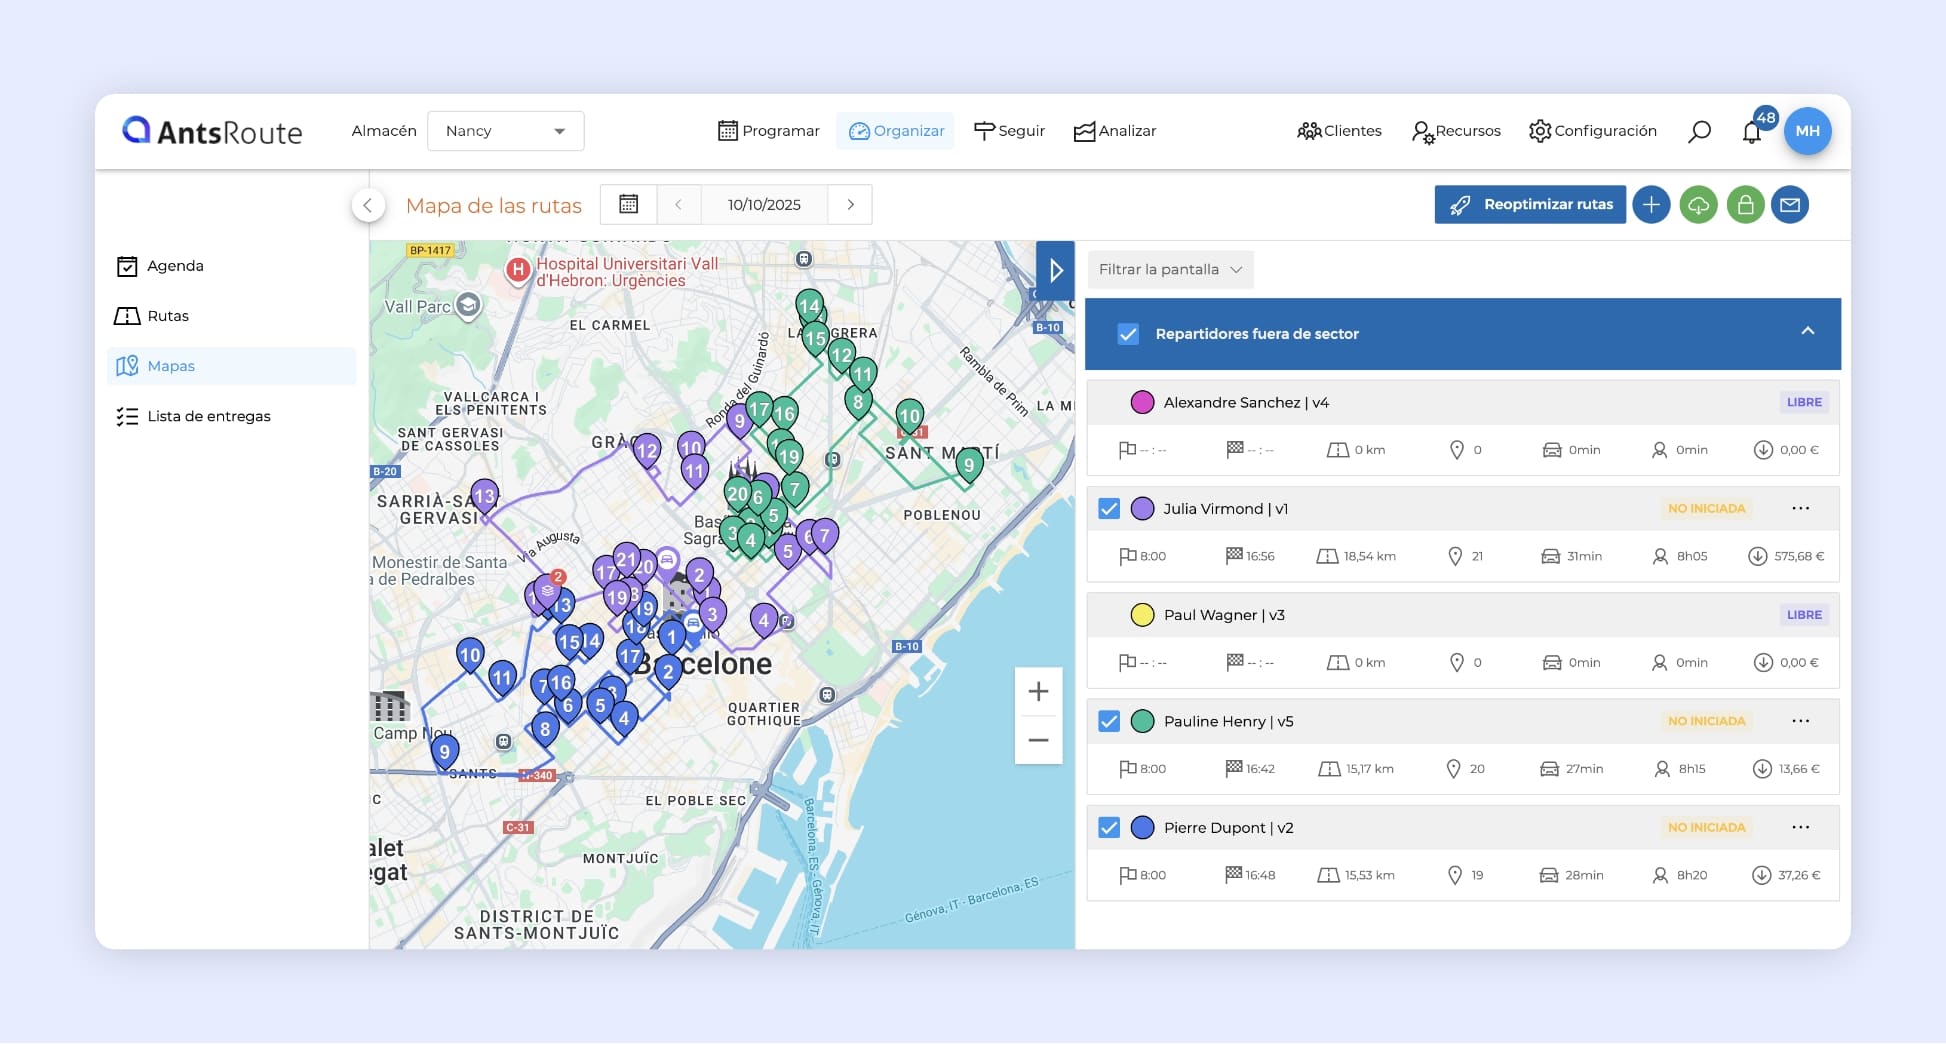
Task: Click the envelope icon to send notifications
Action: pos(1791,204)
